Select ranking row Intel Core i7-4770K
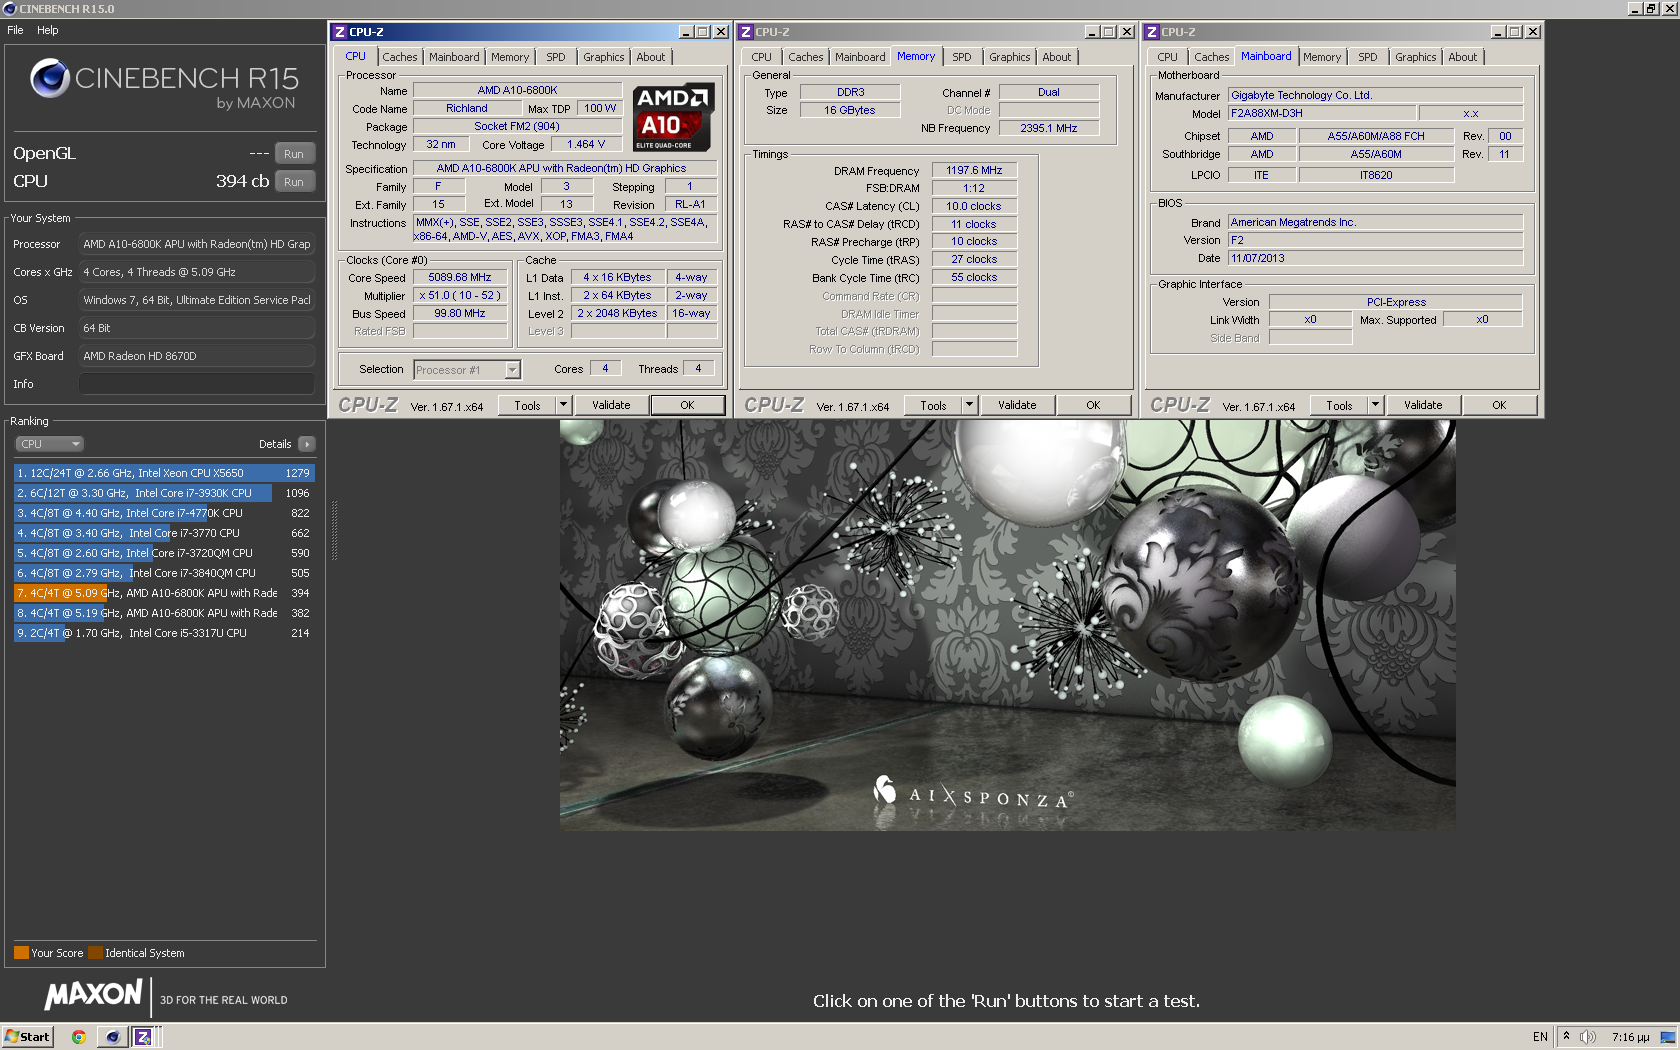 tap(165, 513)
